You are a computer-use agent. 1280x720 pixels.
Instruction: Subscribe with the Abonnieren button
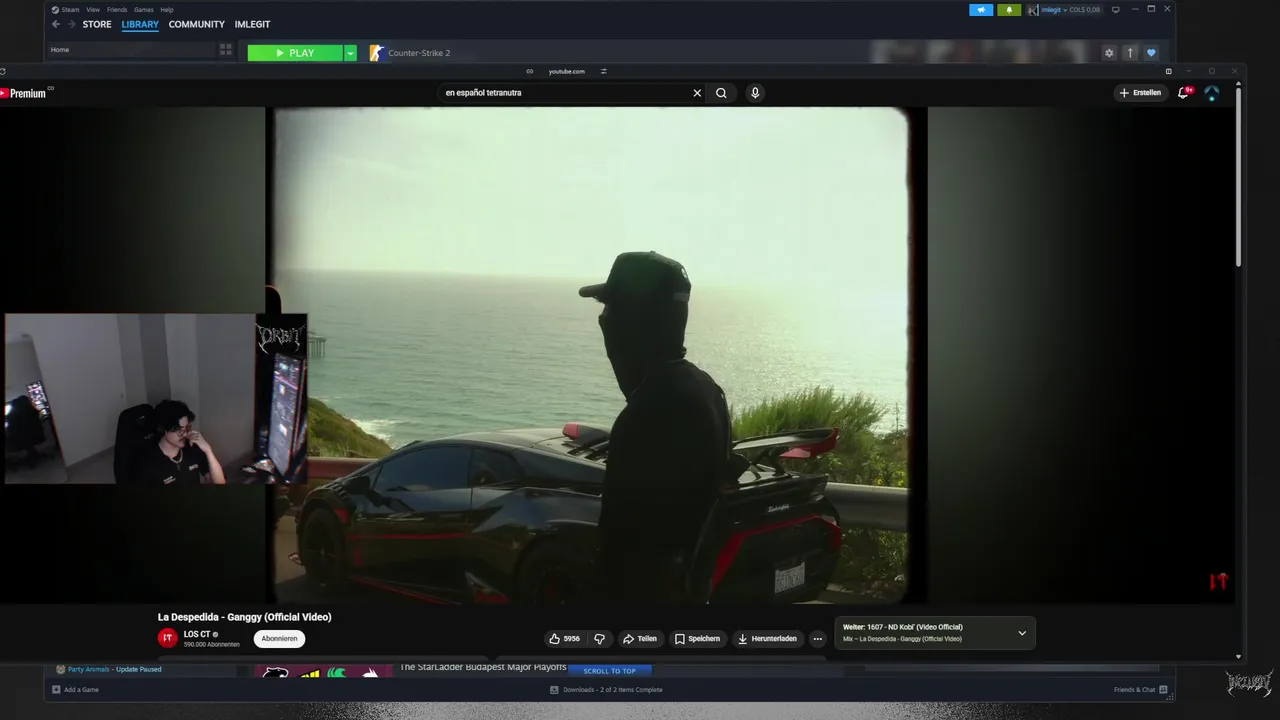[279, 639]
